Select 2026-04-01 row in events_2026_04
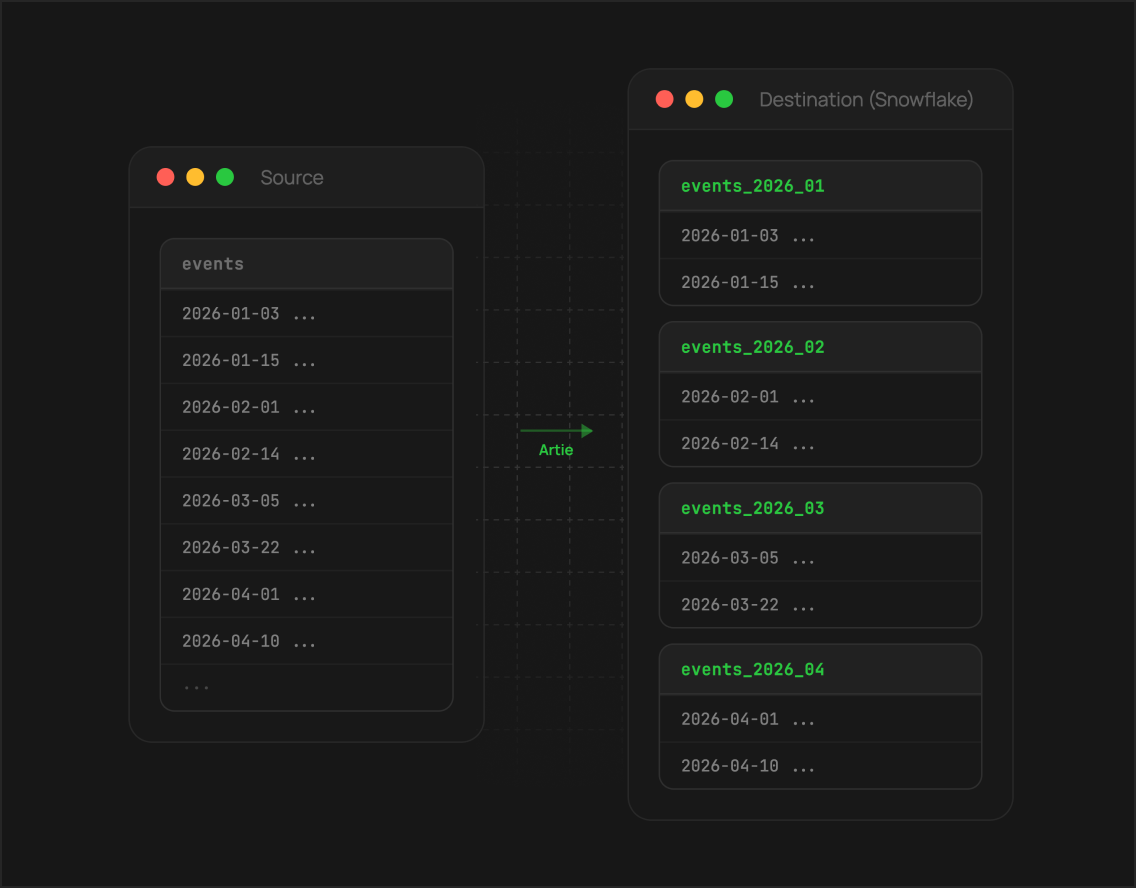This screenshot has width=1136, height=888. [x=820, y=719]
